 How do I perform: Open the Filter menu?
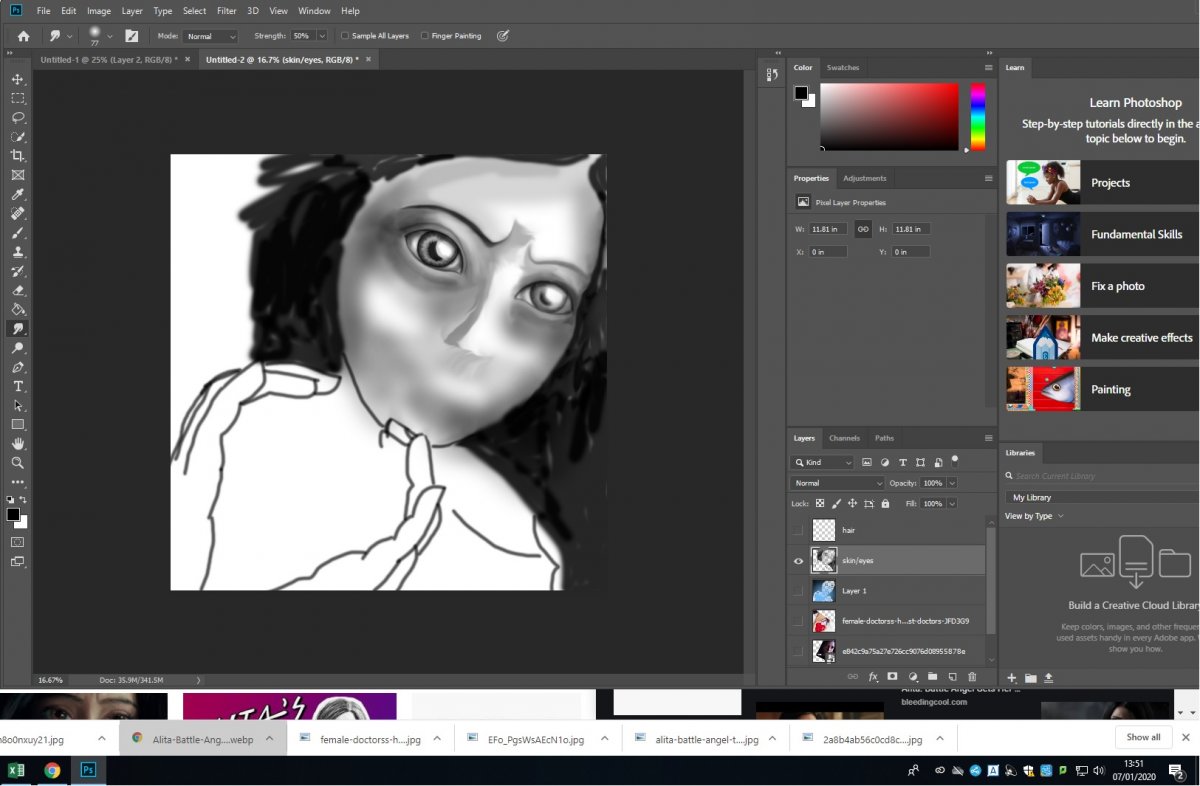227,11
